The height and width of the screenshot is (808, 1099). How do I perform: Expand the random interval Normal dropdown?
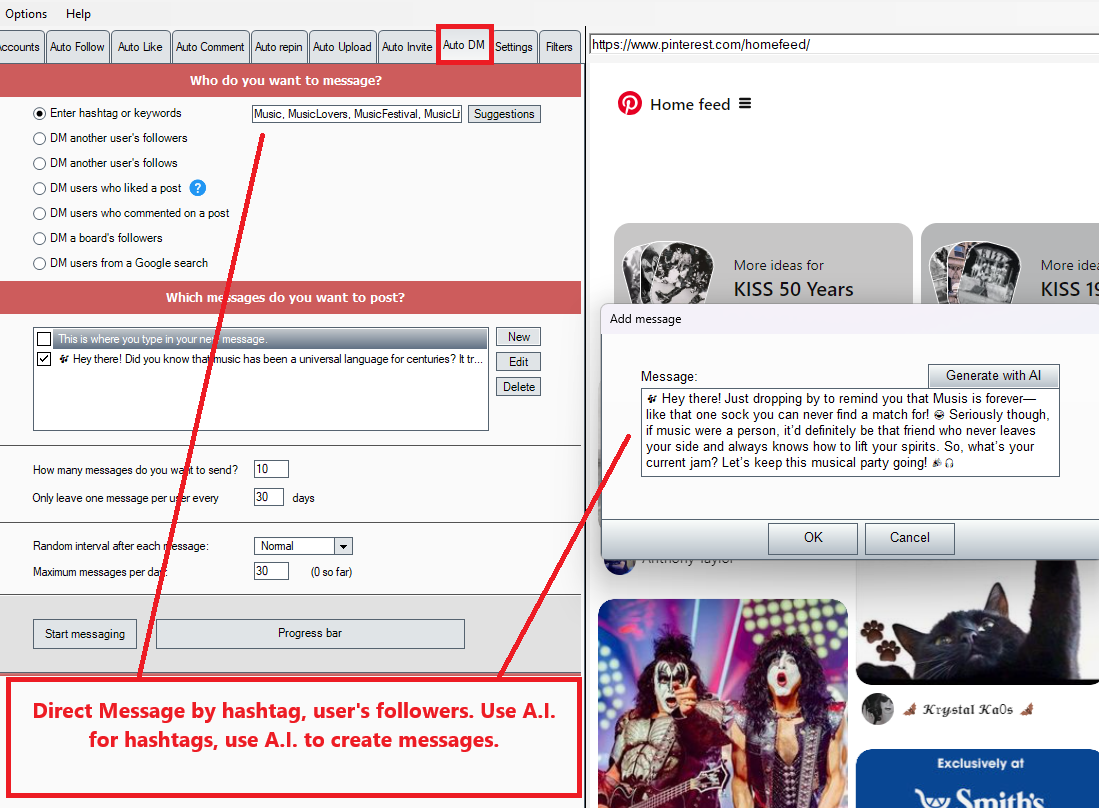tap(343, 547)
